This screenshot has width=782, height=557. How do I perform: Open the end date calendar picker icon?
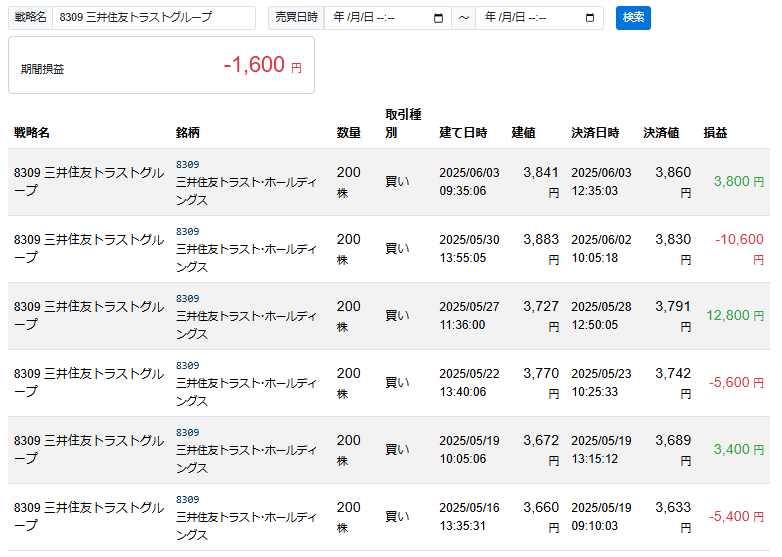tap(589, 18)
